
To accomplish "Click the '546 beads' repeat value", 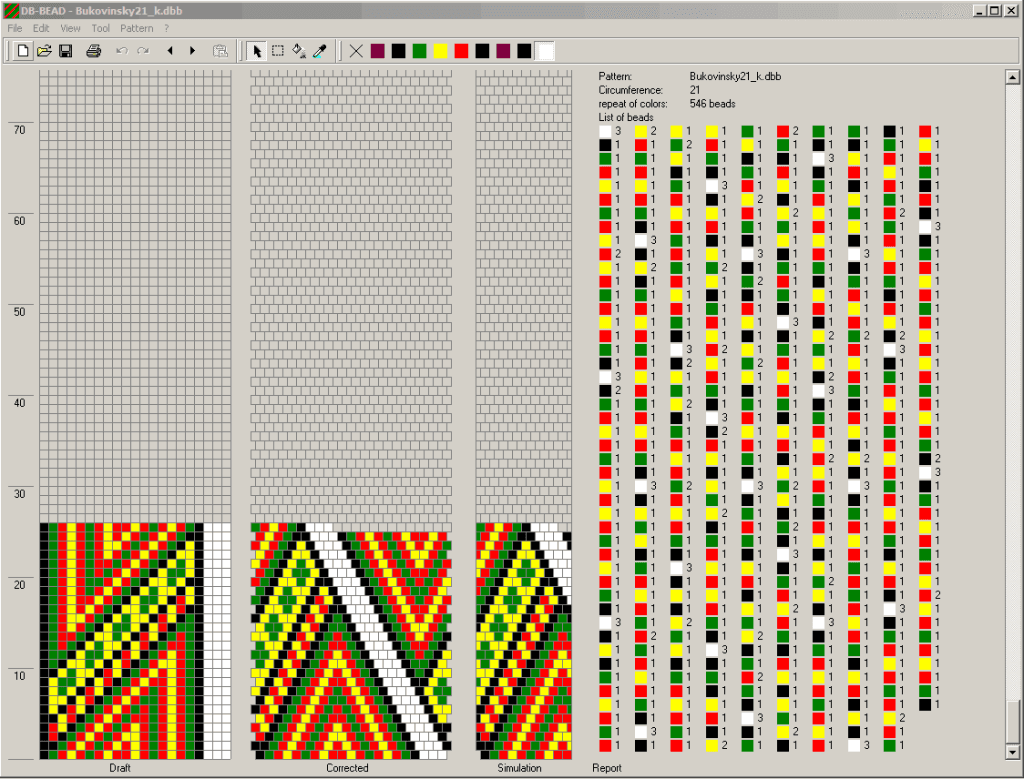I will [712, 104].
